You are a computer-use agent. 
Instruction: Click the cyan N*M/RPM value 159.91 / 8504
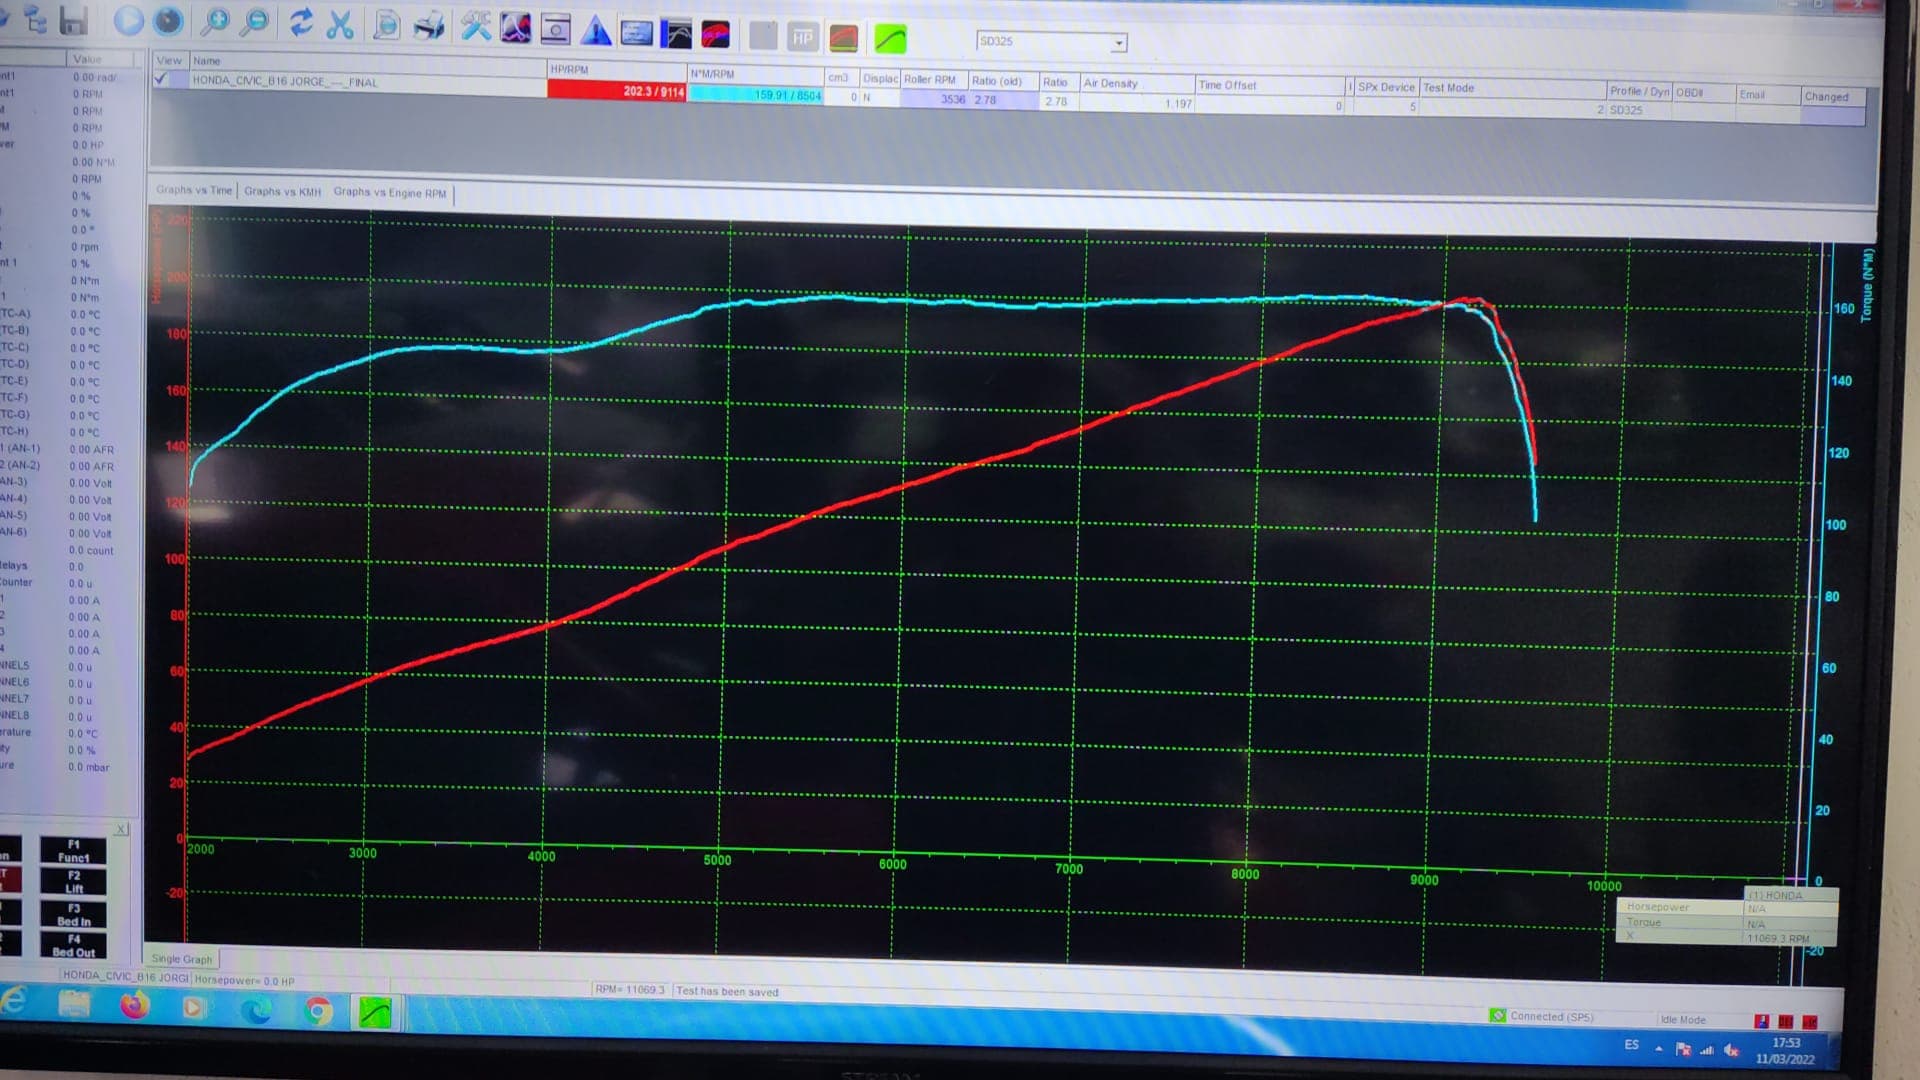tap(756, 94)
